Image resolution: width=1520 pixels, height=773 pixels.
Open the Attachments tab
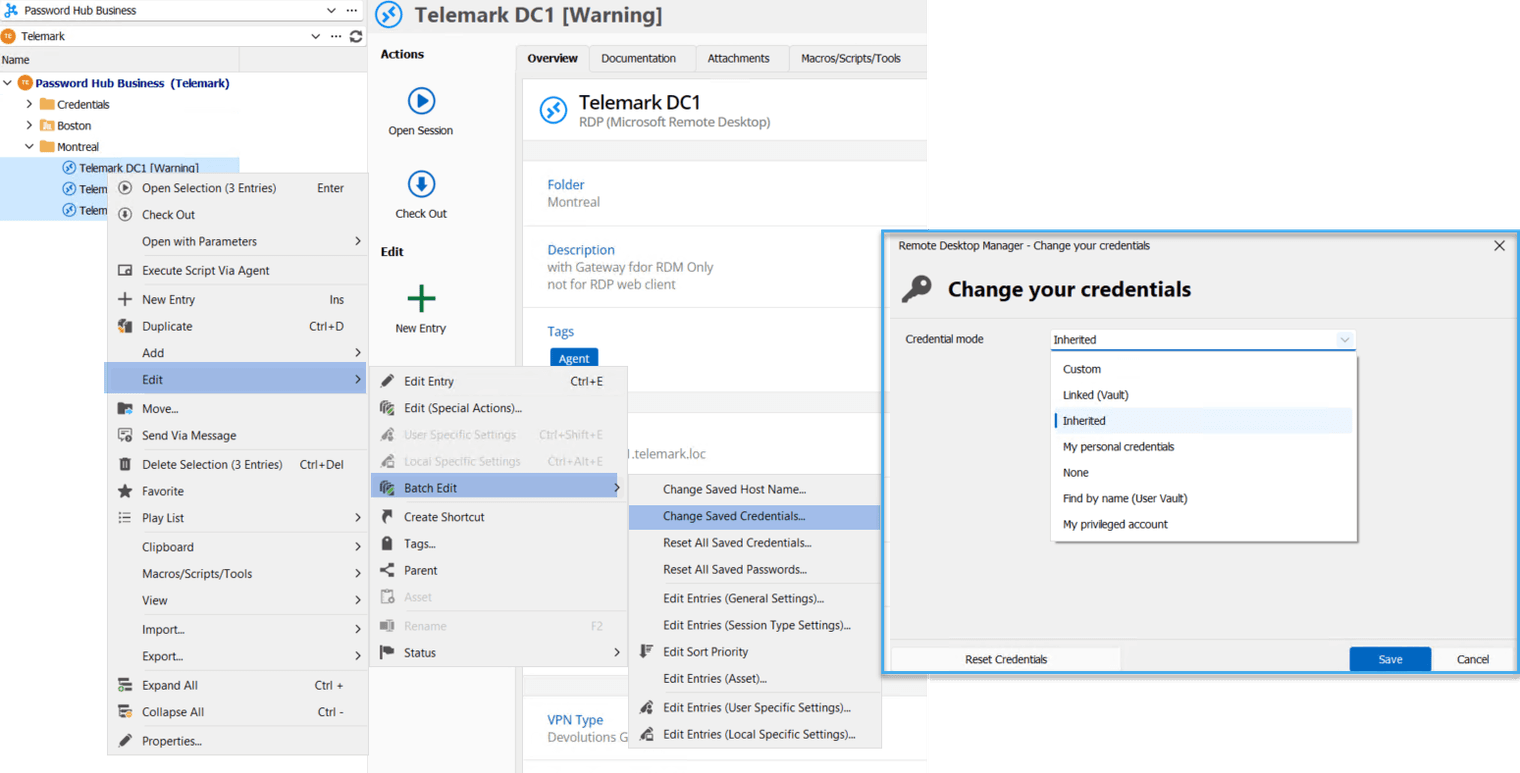(738, 58)
